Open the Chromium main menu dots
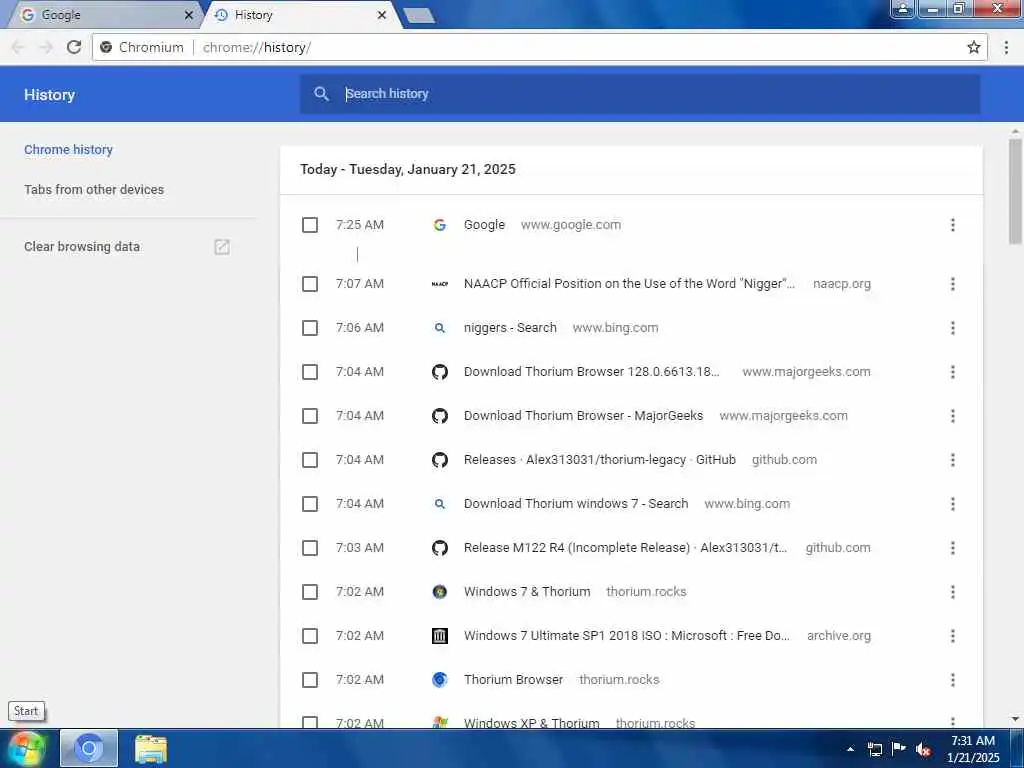 1006,47
